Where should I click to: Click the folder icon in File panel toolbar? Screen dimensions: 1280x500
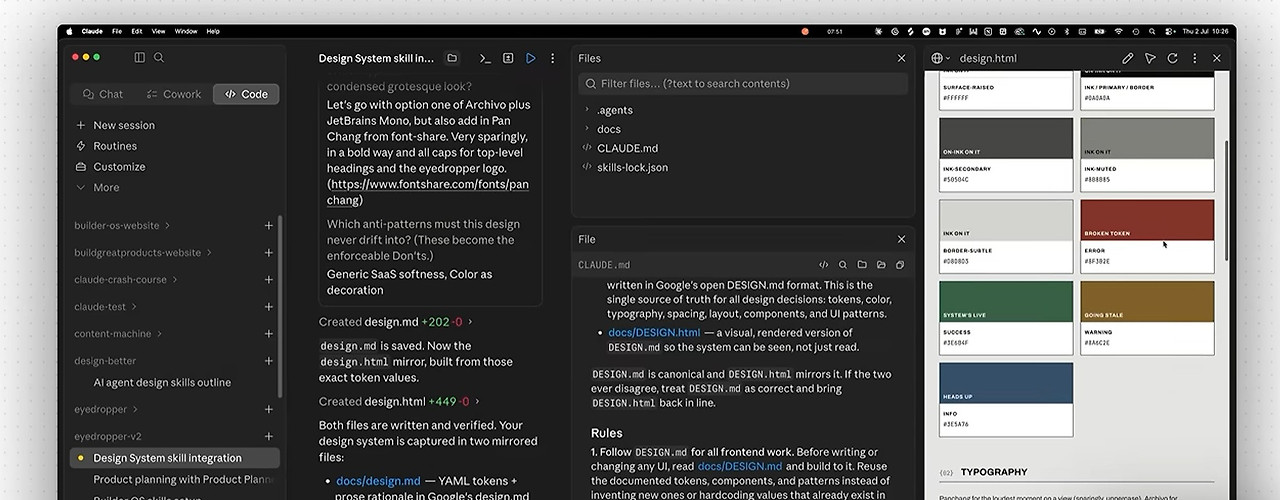click(862, 265)
